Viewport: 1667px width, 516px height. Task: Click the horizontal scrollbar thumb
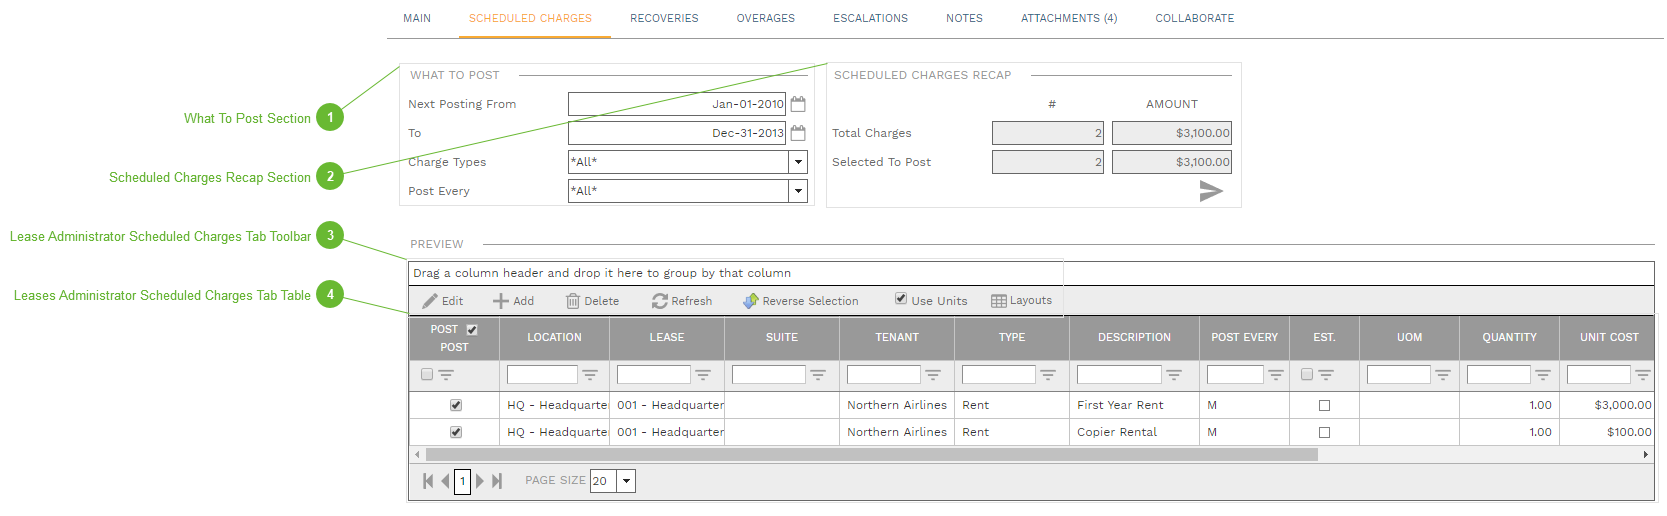pos(871,454)
